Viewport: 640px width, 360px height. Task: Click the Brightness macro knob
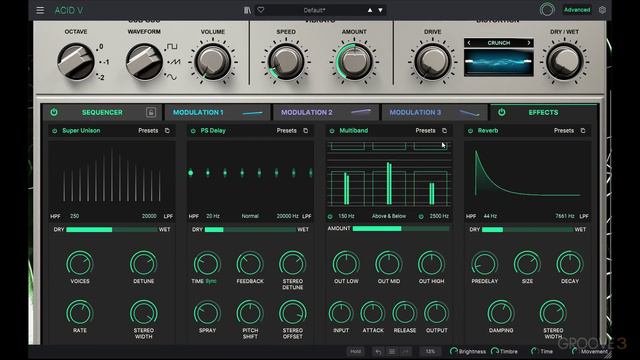click(x=453, y=351)
